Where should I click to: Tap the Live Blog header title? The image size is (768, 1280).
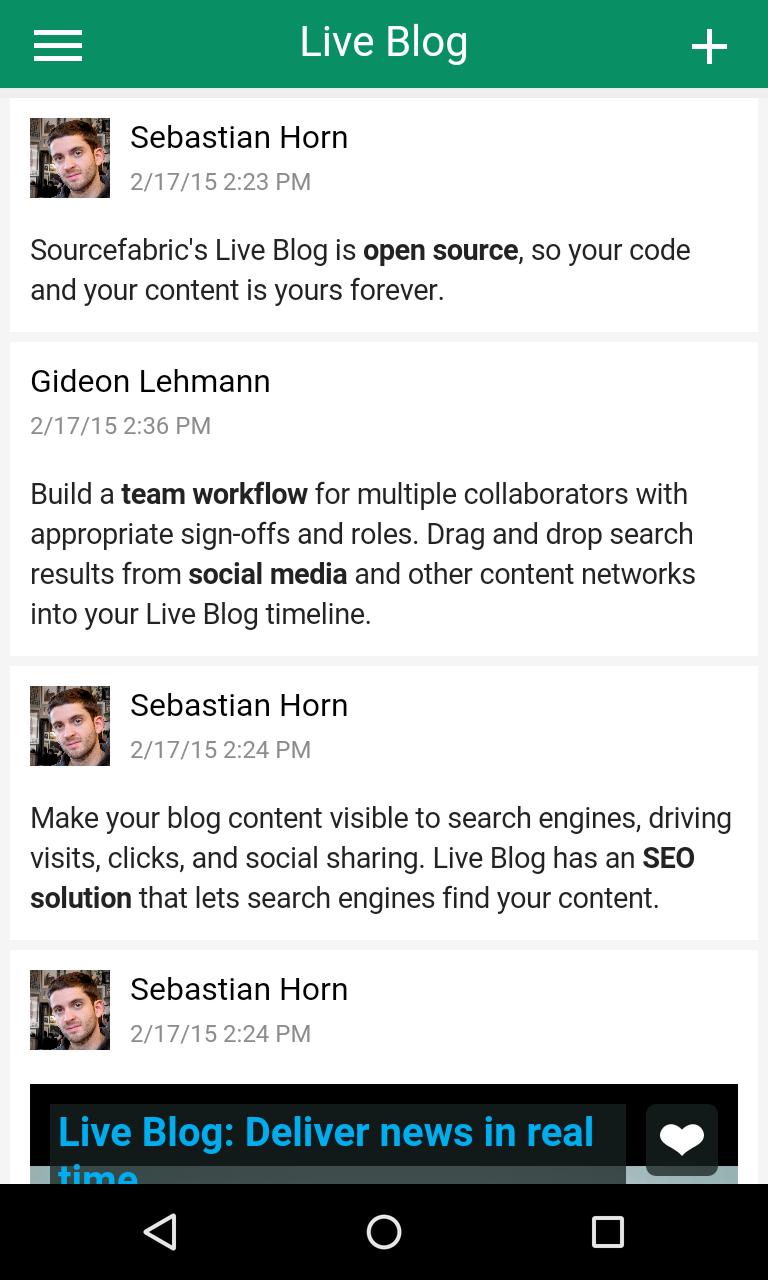(x=384, y=42)
